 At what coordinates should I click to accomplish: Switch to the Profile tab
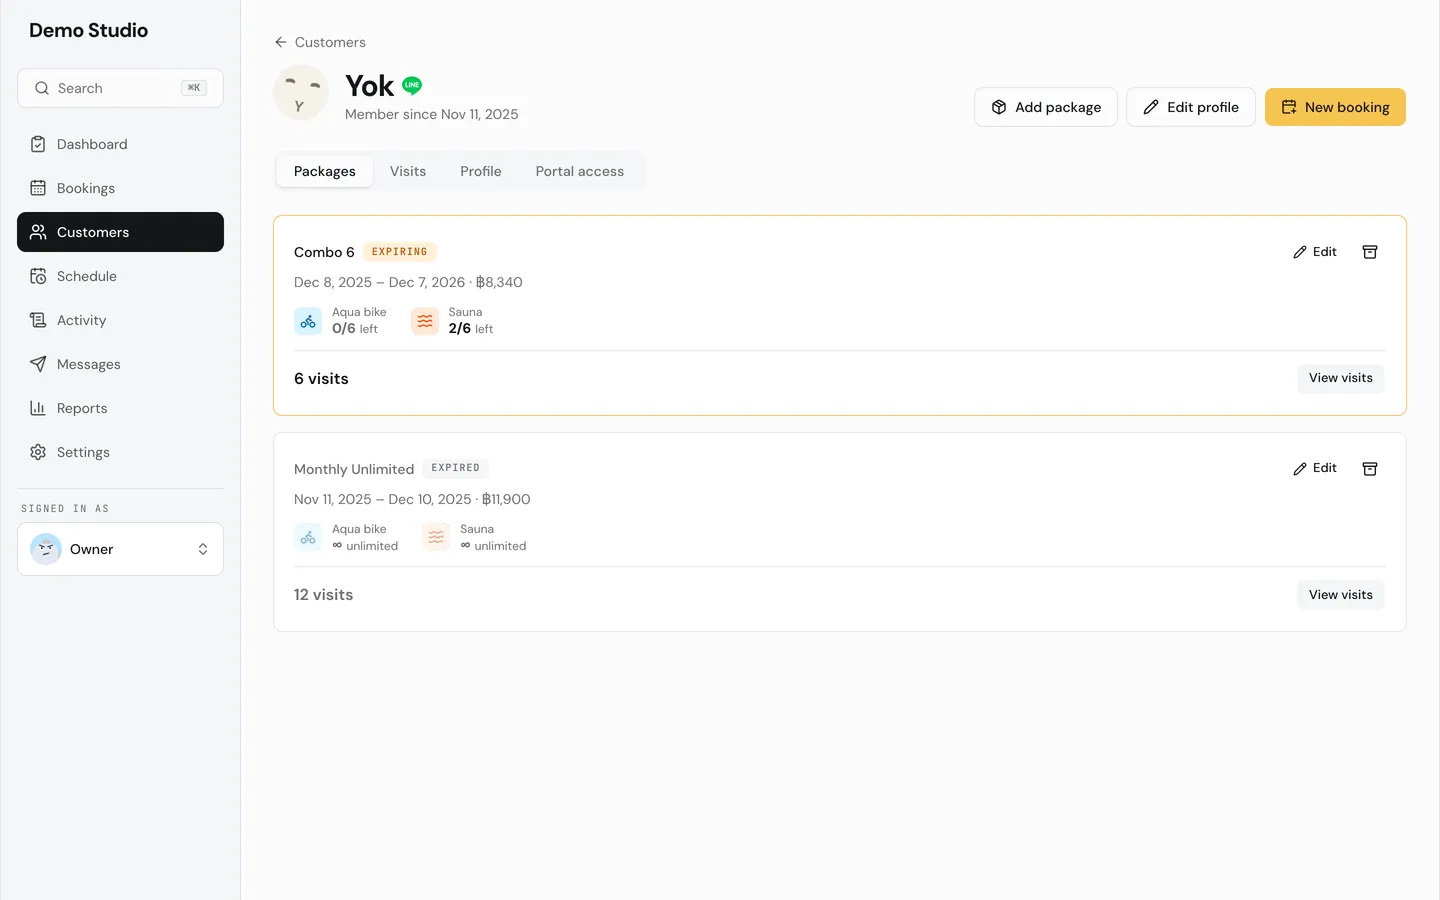click(481, 171)
